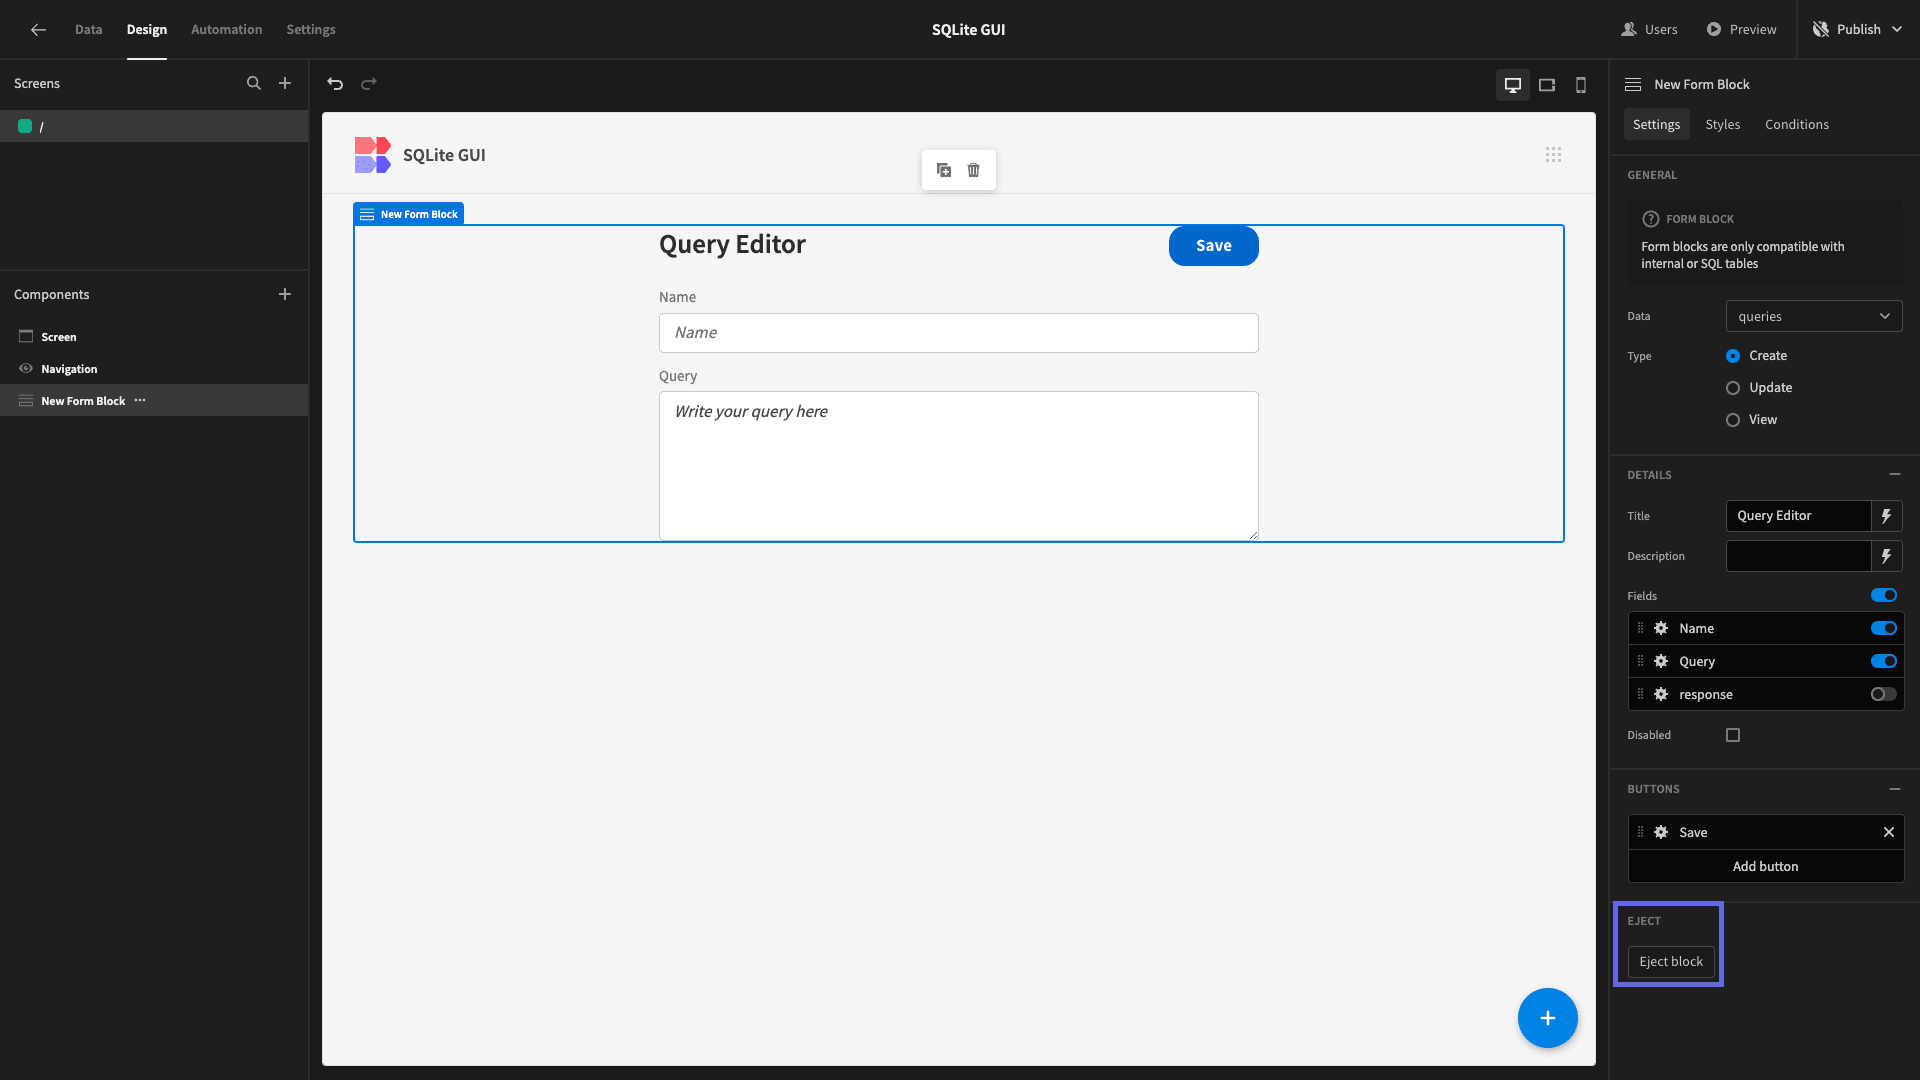Screen dimensions: 1920x1080
Task: Duplicate the selected form block
Action: (x=944, y=170)
